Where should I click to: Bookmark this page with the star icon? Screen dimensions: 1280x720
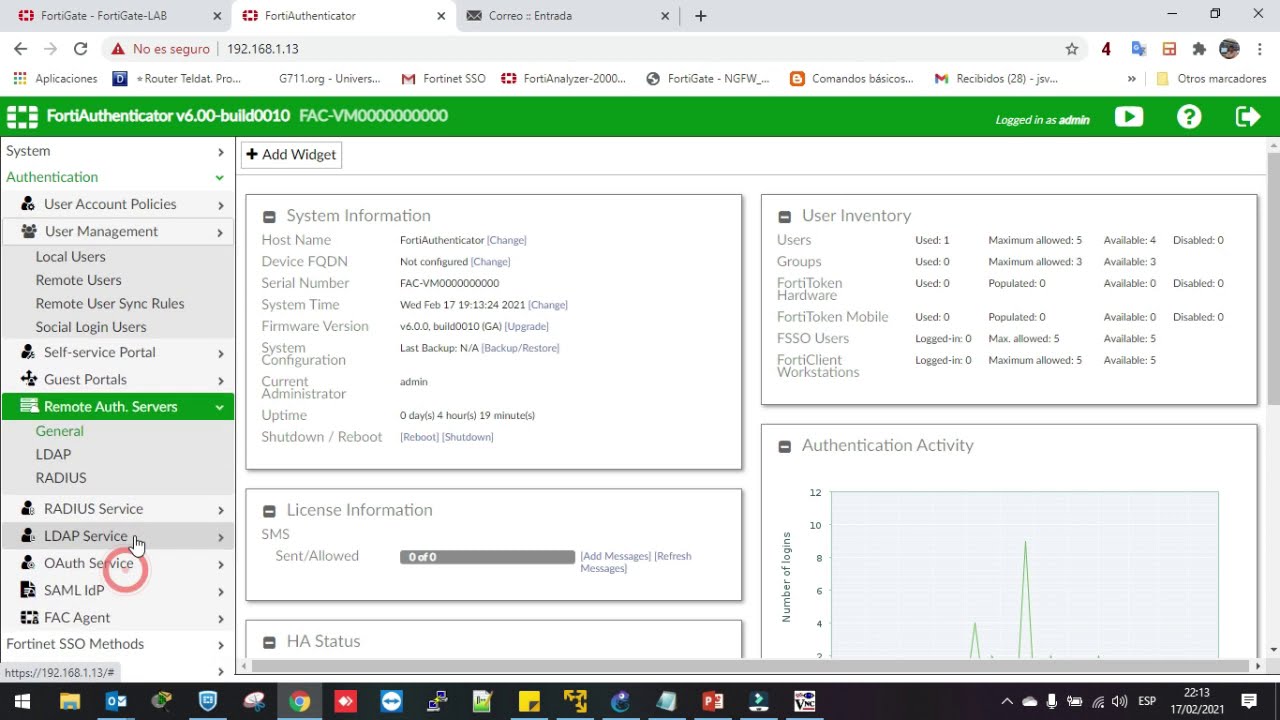1072,49
